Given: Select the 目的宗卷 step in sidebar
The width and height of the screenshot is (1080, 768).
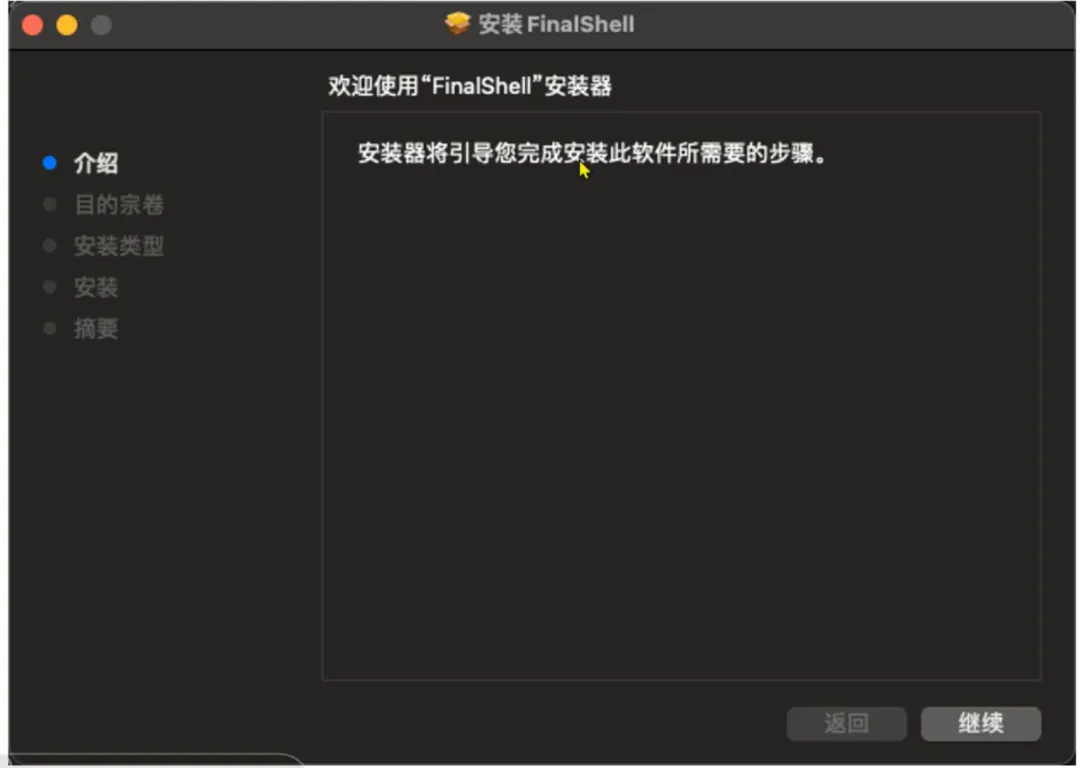Looking at the screenshot, I should click(x=118, y=205).
